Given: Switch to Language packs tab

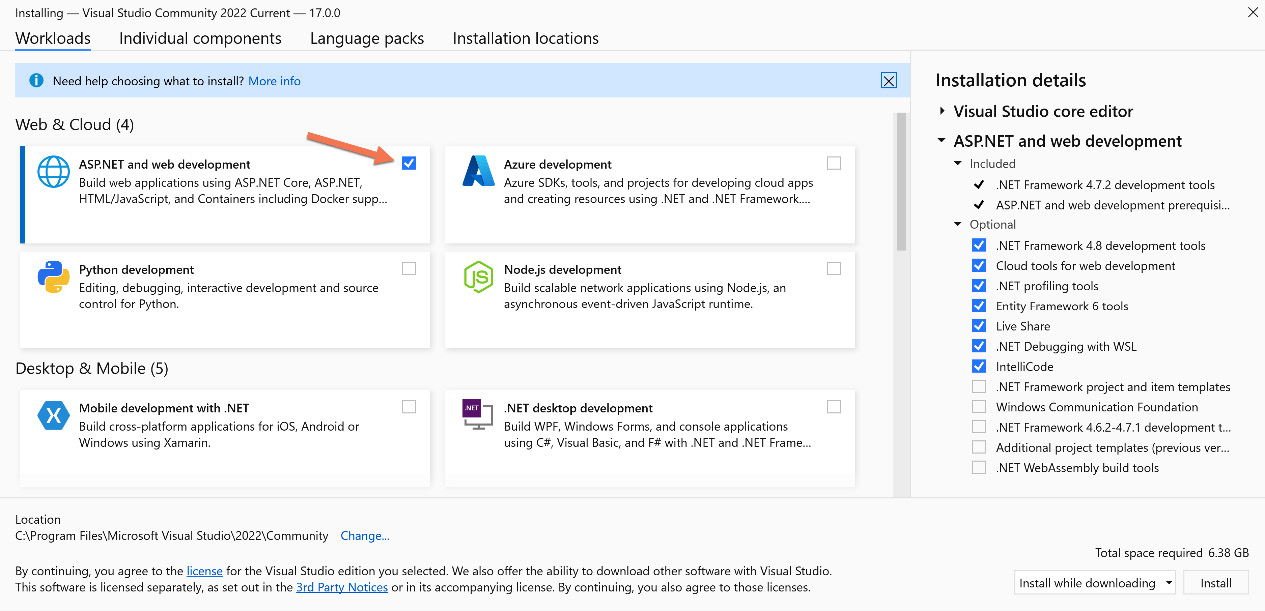Looking at the screenshot, I should point(367,38).
